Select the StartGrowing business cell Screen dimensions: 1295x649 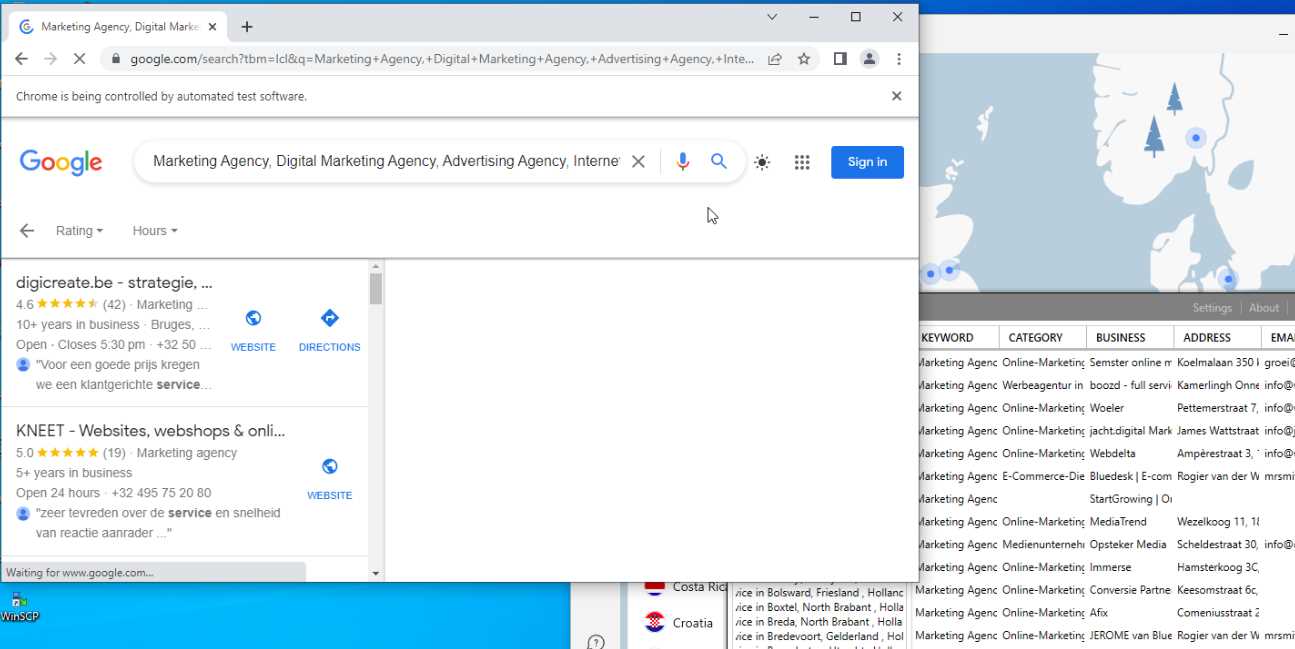(1130, 499)
